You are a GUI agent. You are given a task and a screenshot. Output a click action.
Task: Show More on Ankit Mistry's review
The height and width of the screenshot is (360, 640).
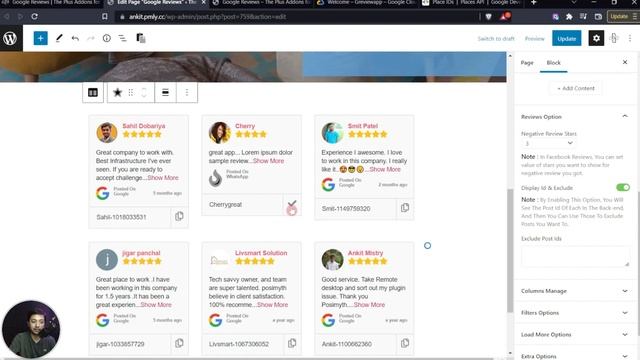click(x=369, y=304)
